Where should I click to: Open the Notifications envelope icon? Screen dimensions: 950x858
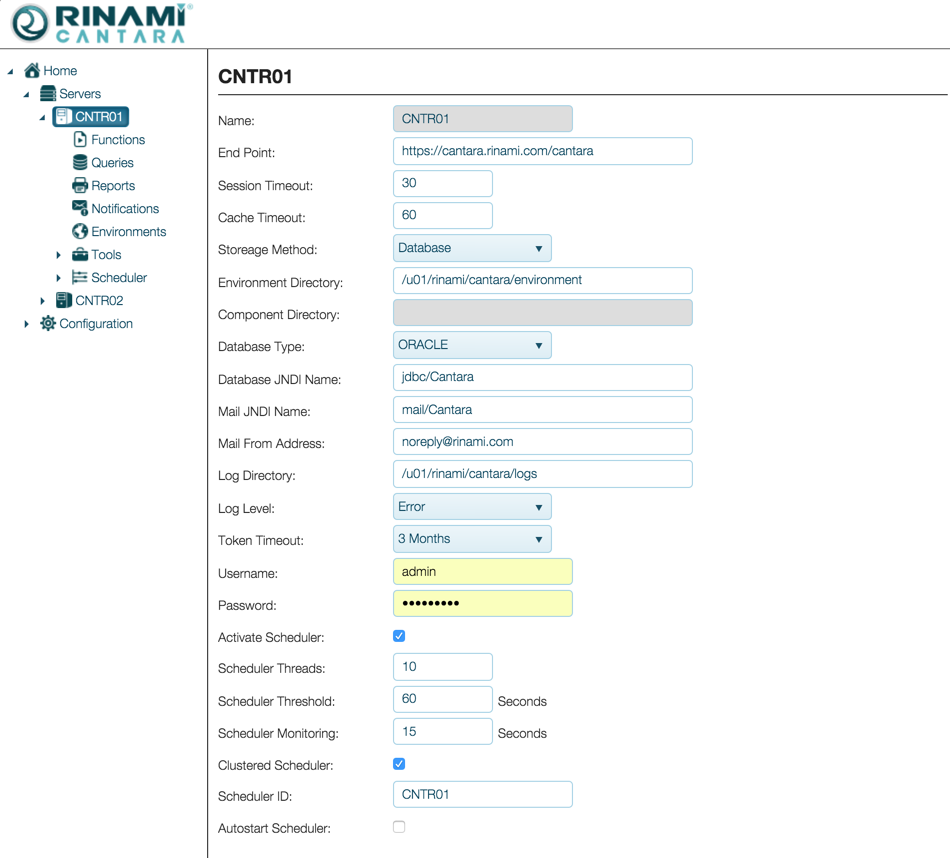click(x=80, y=208)
